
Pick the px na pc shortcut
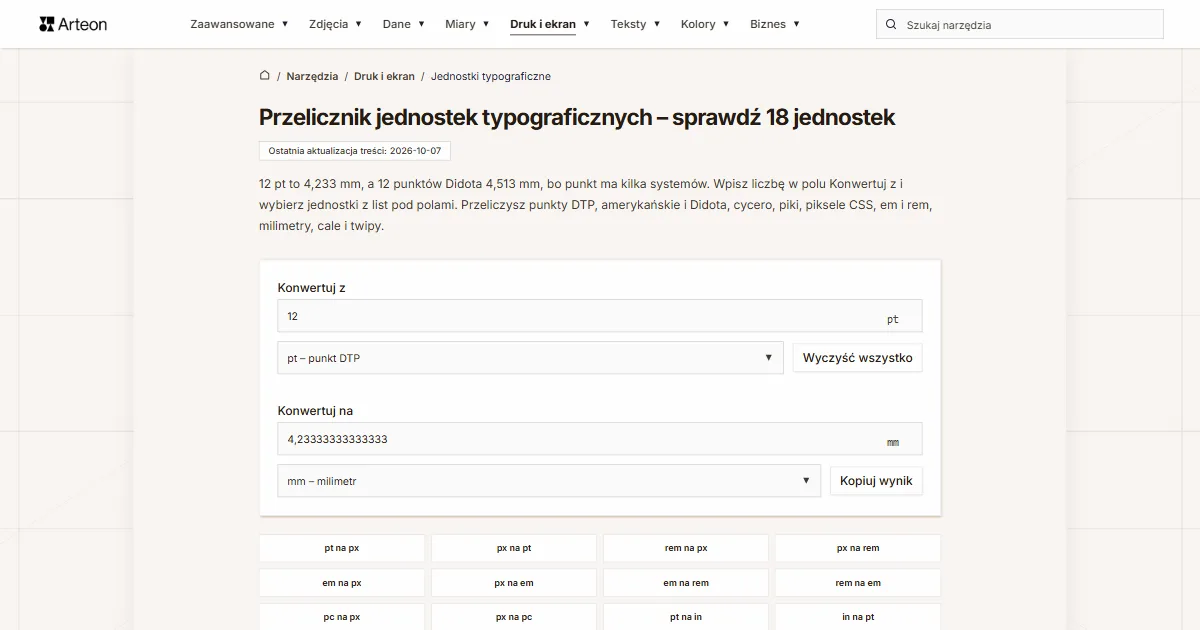tap(514, 617)
